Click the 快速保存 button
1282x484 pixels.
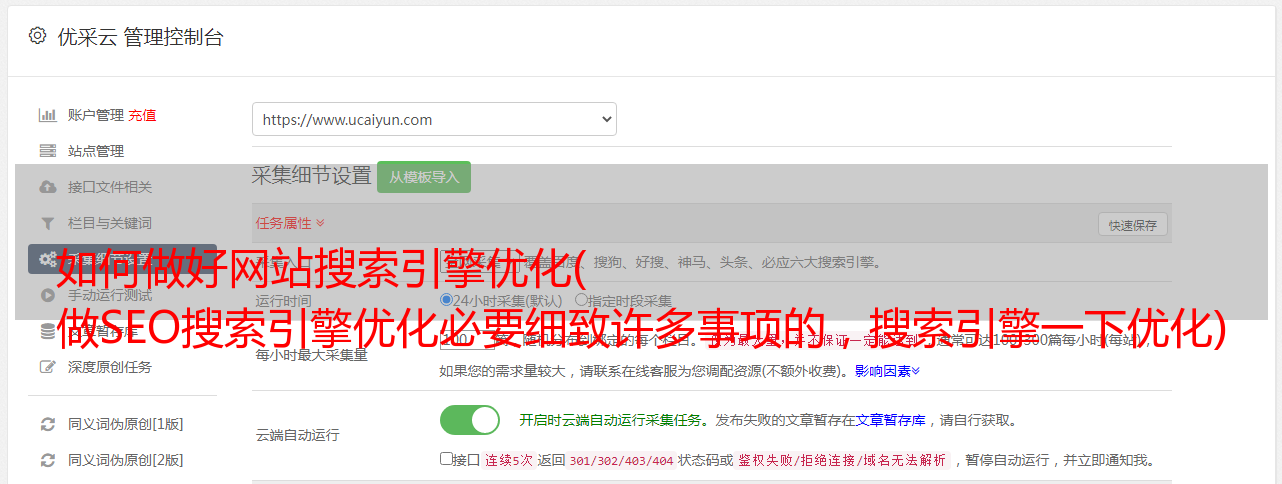1133,225
